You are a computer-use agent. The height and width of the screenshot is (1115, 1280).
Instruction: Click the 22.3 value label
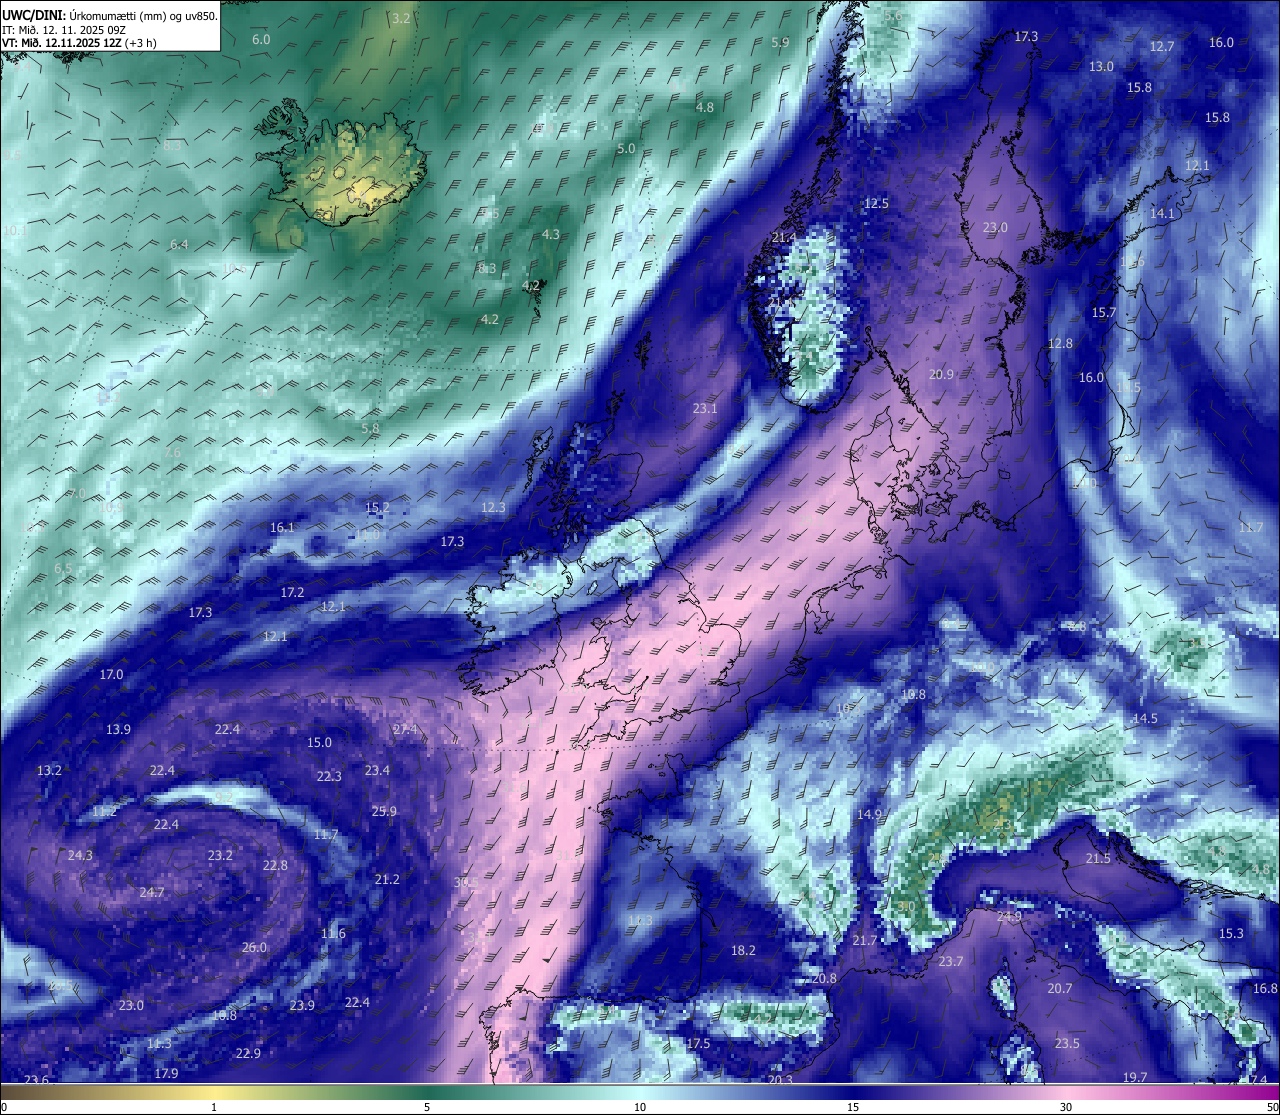[x=329, y=776]
